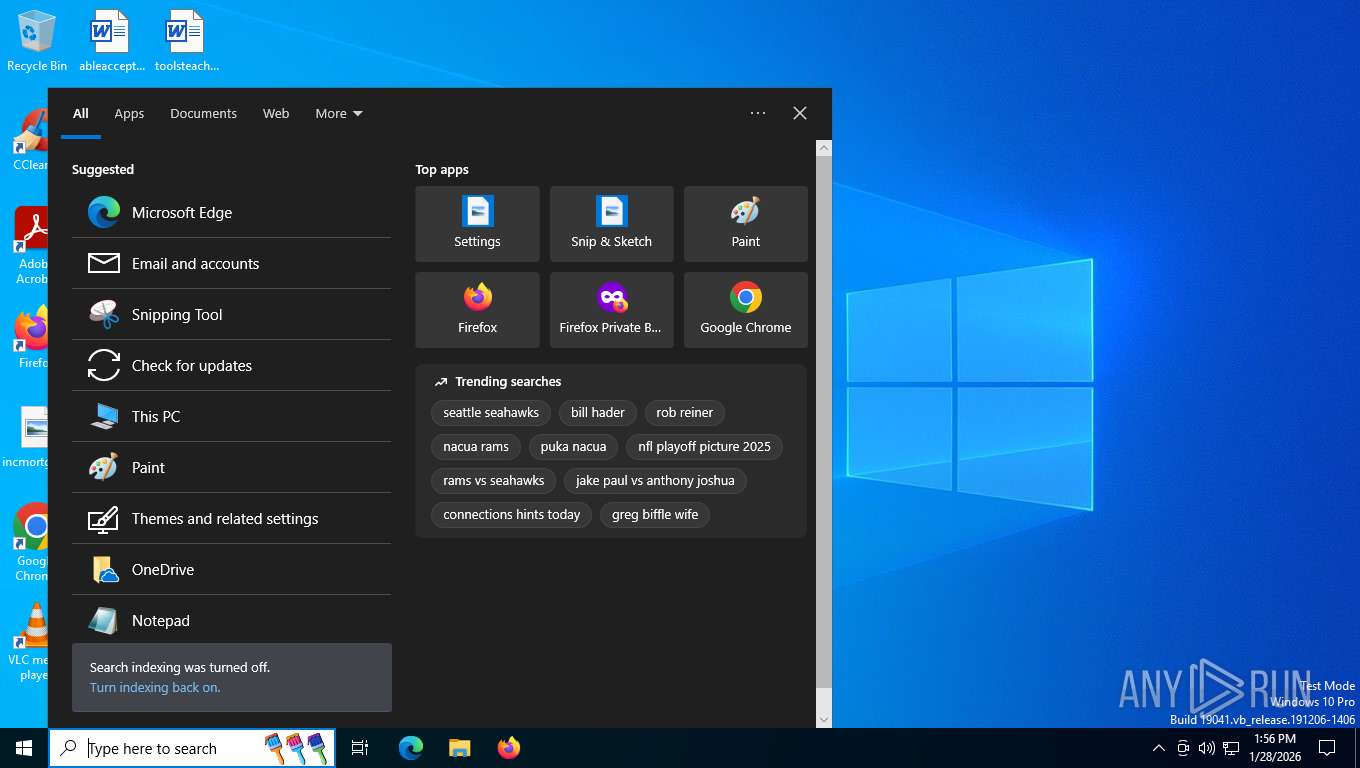
Task: Open the notification center icon
Action: [x=1327, y=748]
